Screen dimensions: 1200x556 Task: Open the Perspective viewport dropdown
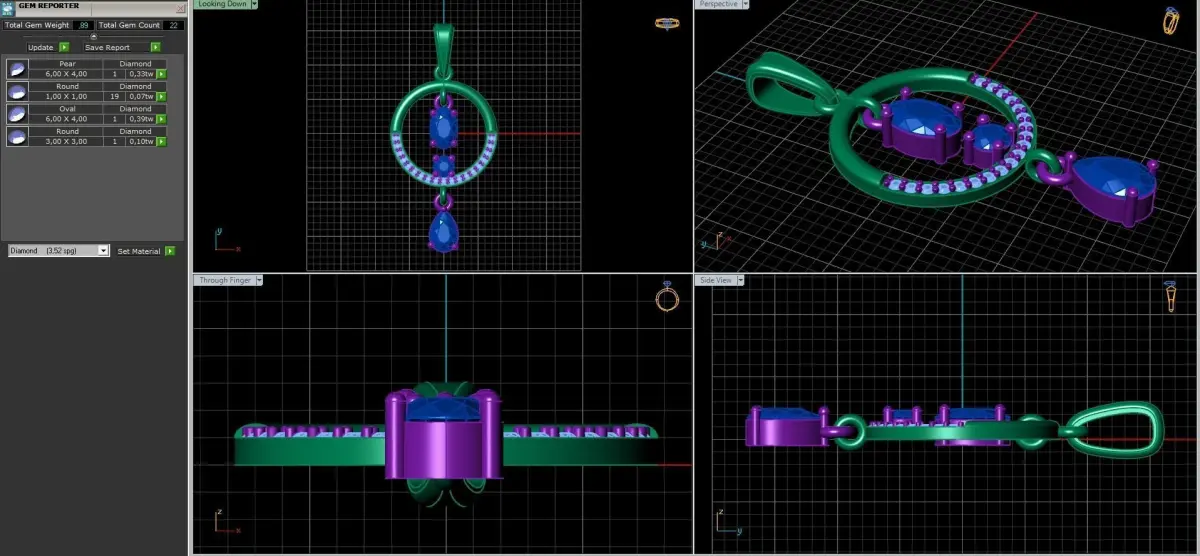coord(745,4)
